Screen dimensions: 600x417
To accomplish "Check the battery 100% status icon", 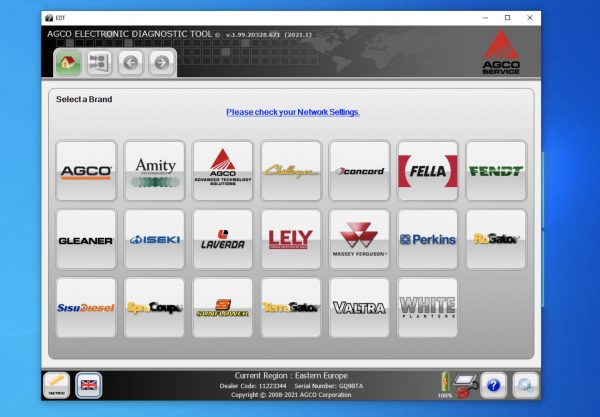I will pyautogui.click(x=445, y=385).
